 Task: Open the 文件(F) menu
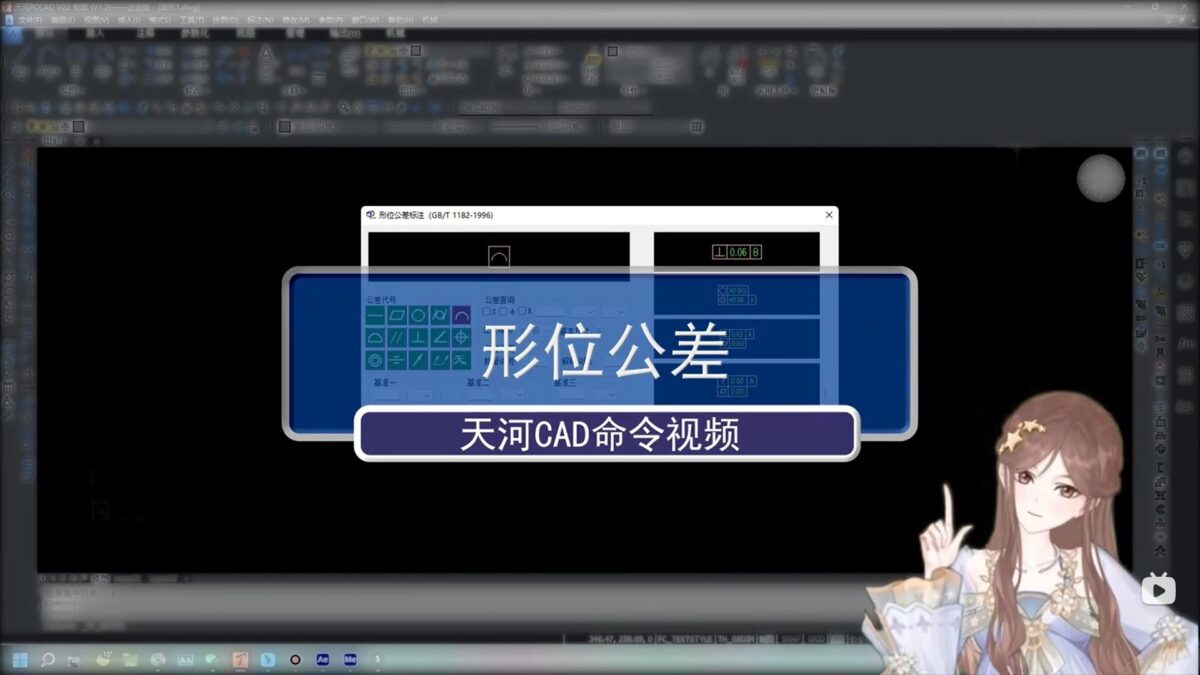coord(29,20)
